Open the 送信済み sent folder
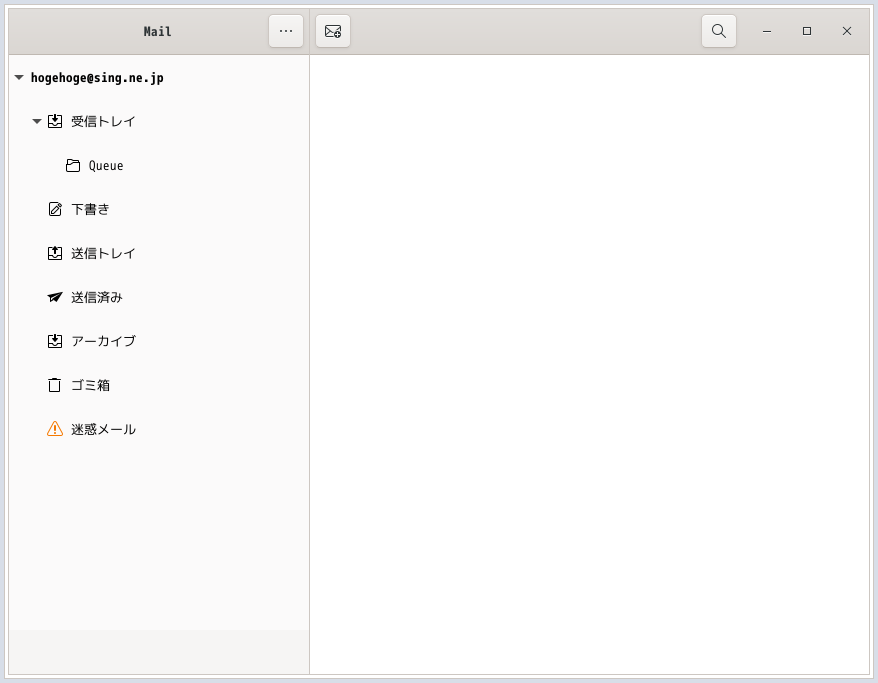Viewport: 878px width, 683px height. [x=97, y=297]
